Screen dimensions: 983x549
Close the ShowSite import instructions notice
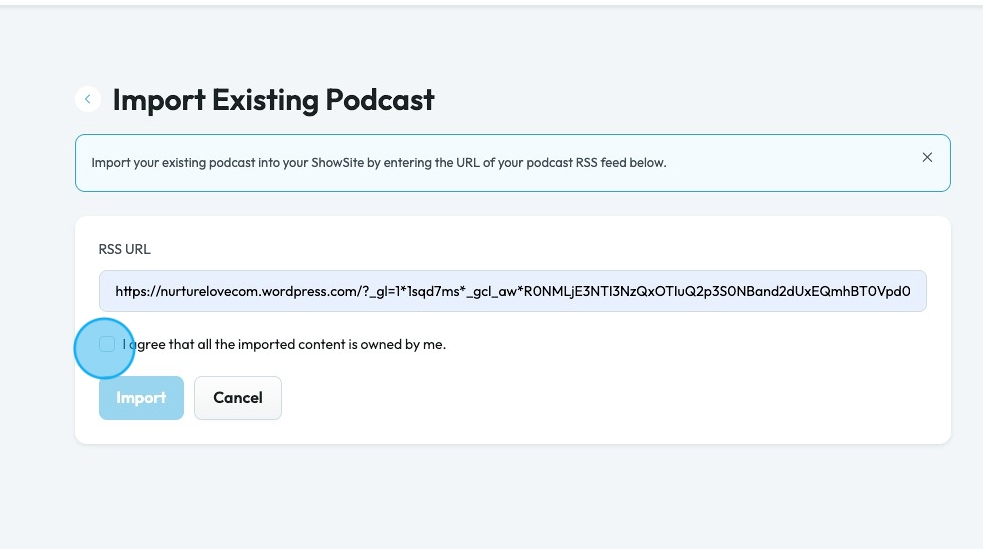click(x=927, y=158)
